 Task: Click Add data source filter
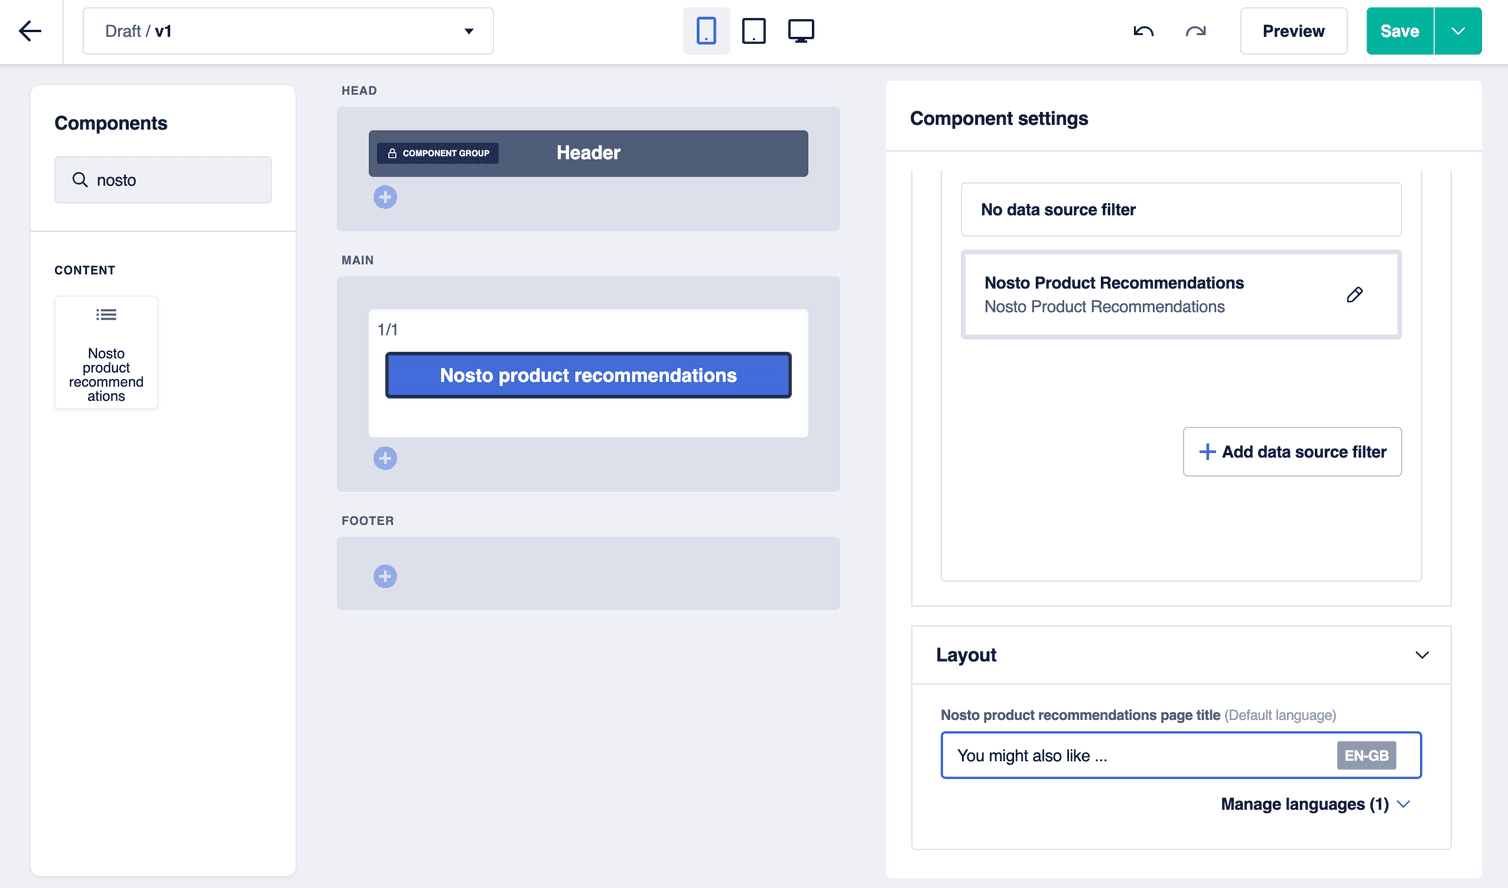[x=1292, y=451]
